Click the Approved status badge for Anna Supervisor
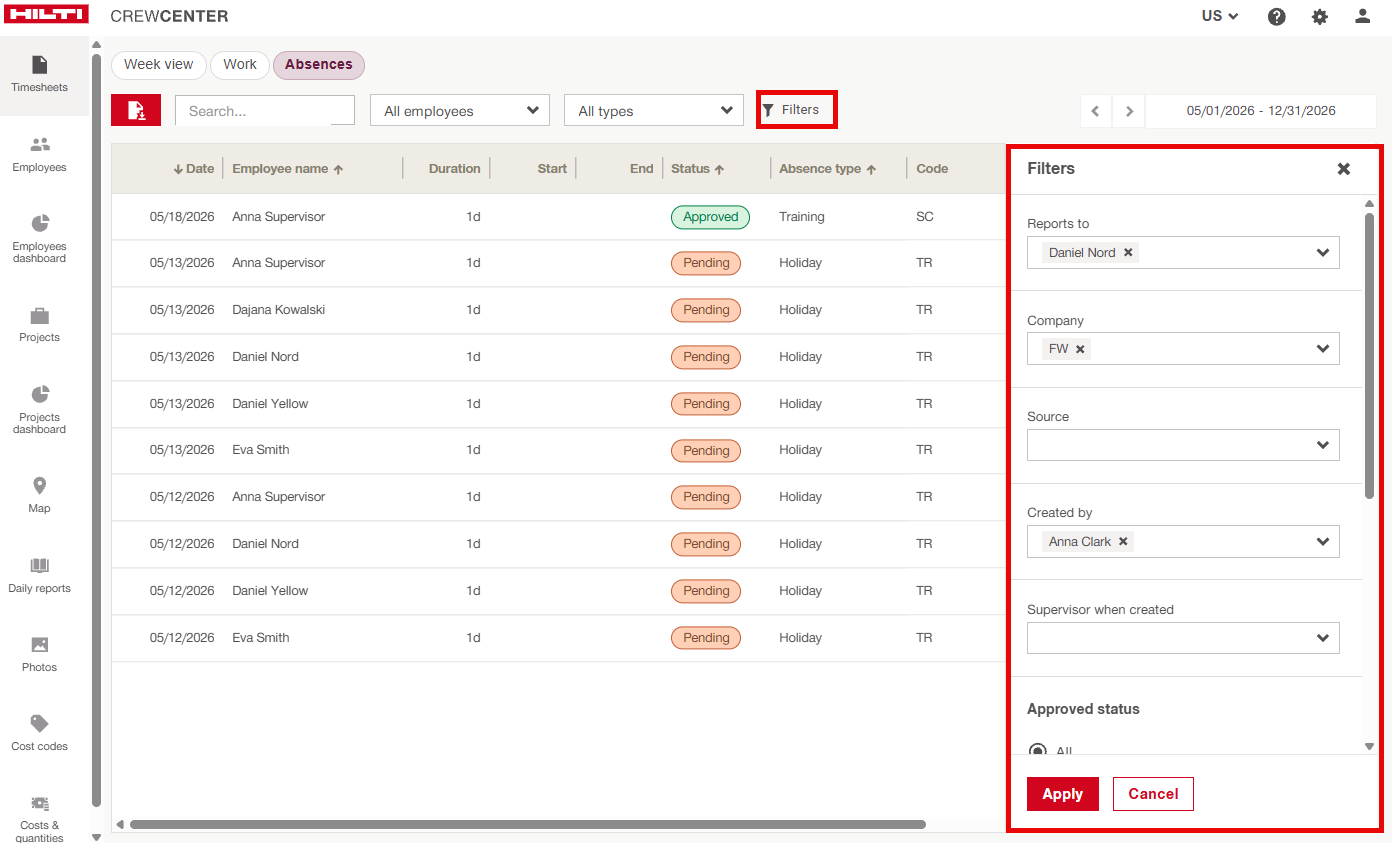Viewport: 1392px width, 843px height. click(x=710, y=217)
